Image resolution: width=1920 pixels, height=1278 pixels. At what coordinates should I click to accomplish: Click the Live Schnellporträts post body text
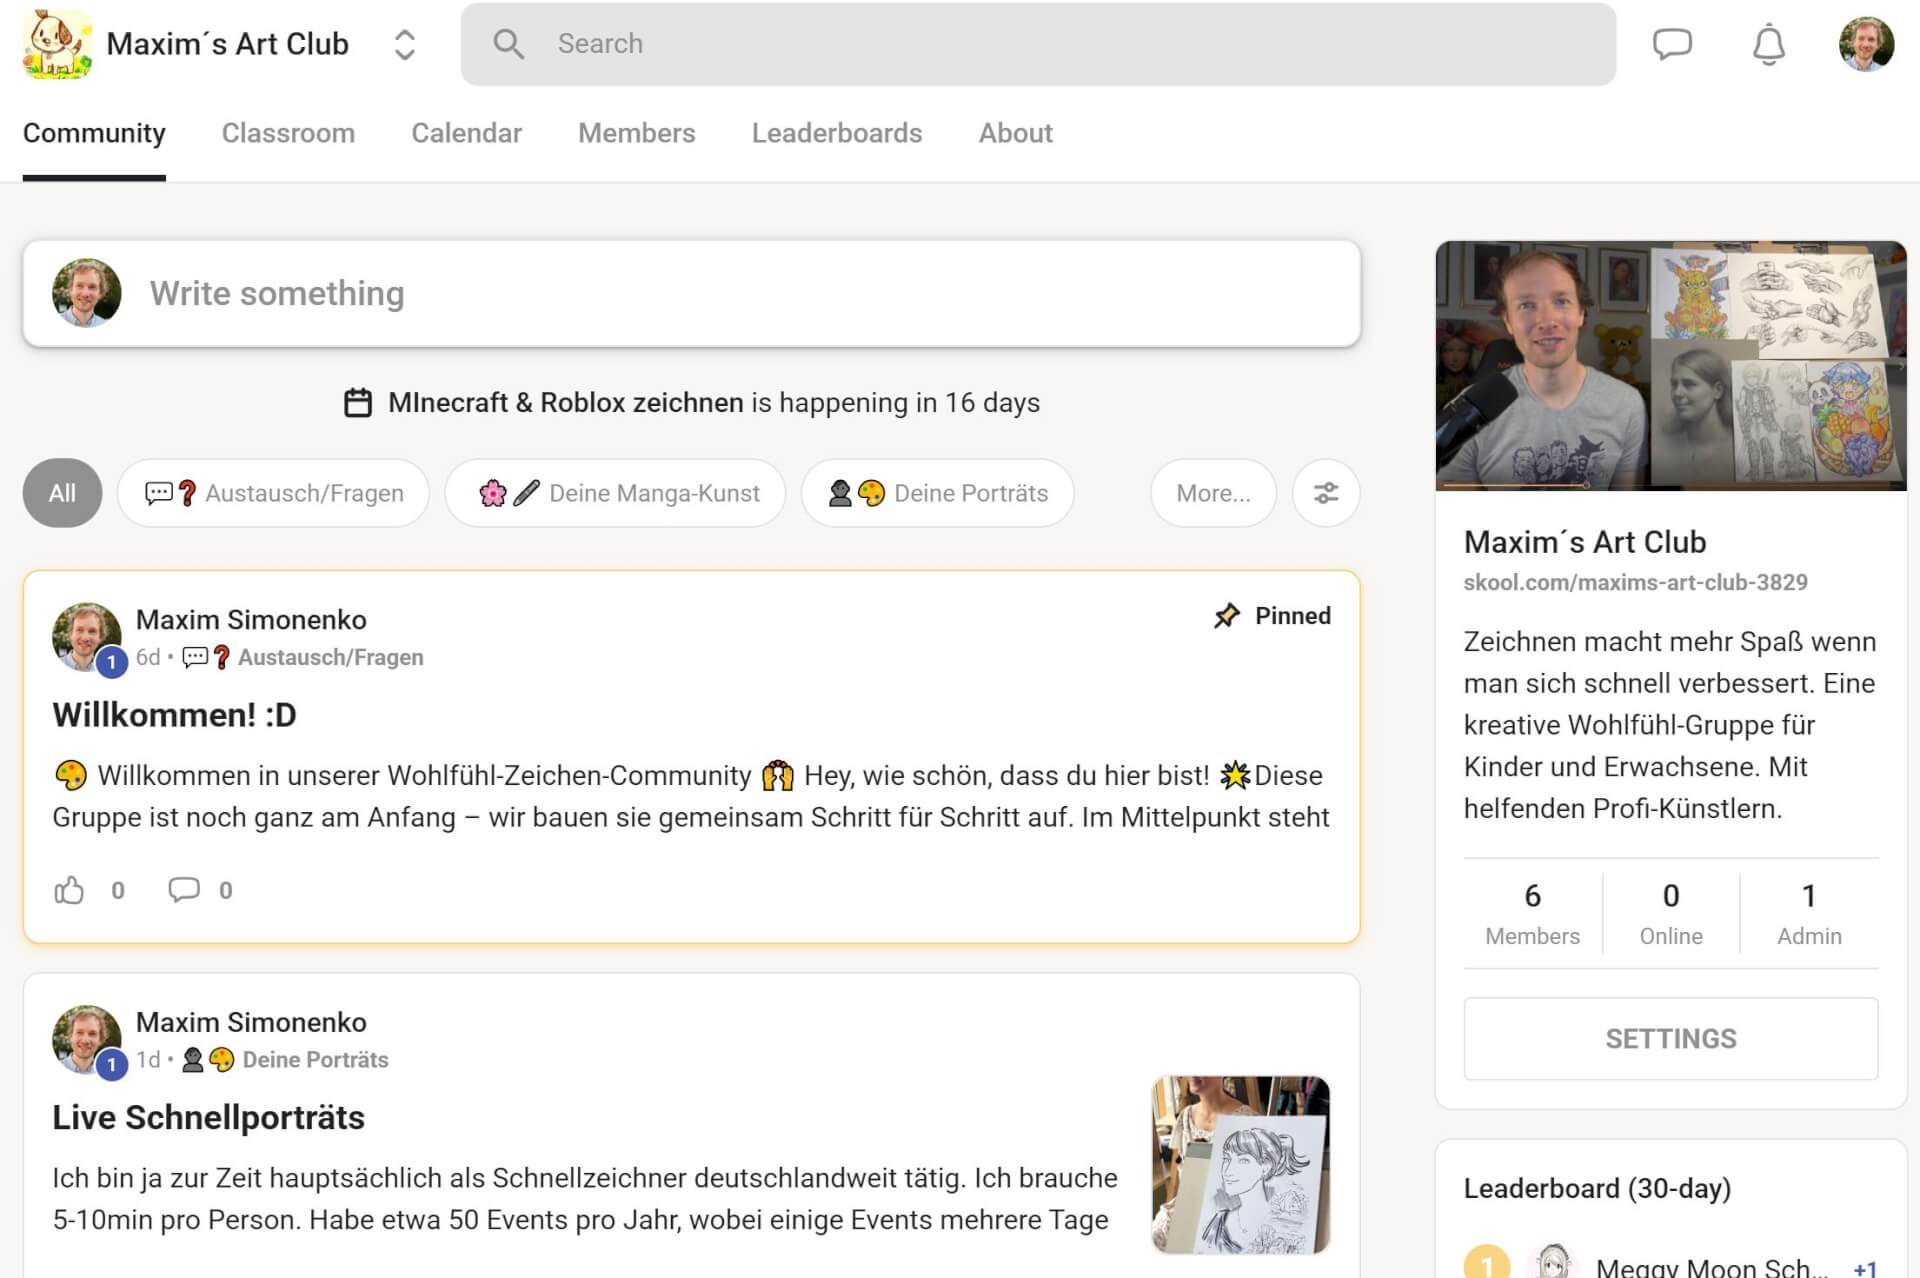pyautogui.click(x=585, y=1199)
